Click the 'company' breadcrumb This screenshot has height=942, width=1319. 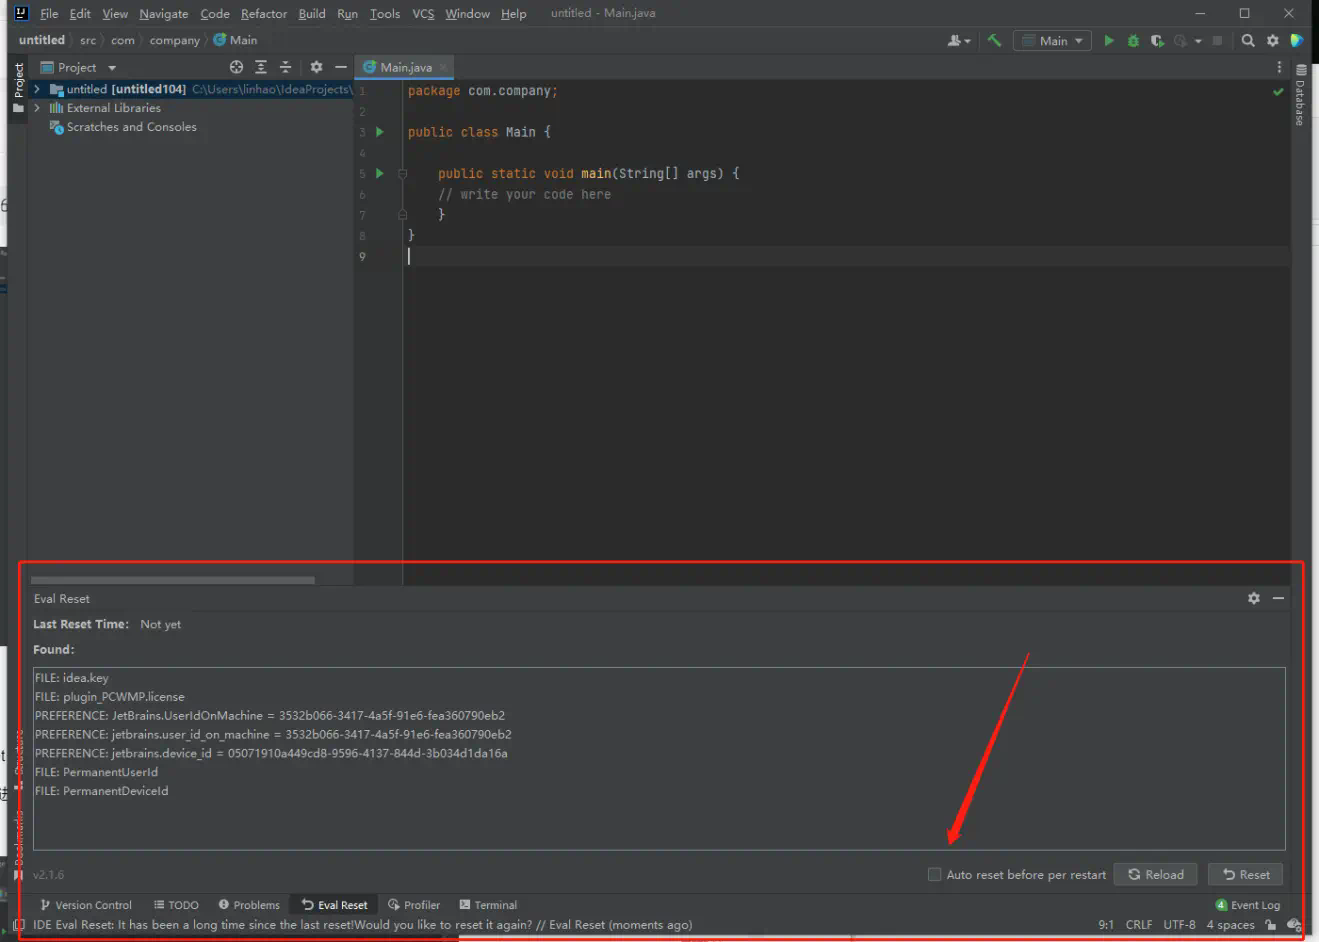175,41
